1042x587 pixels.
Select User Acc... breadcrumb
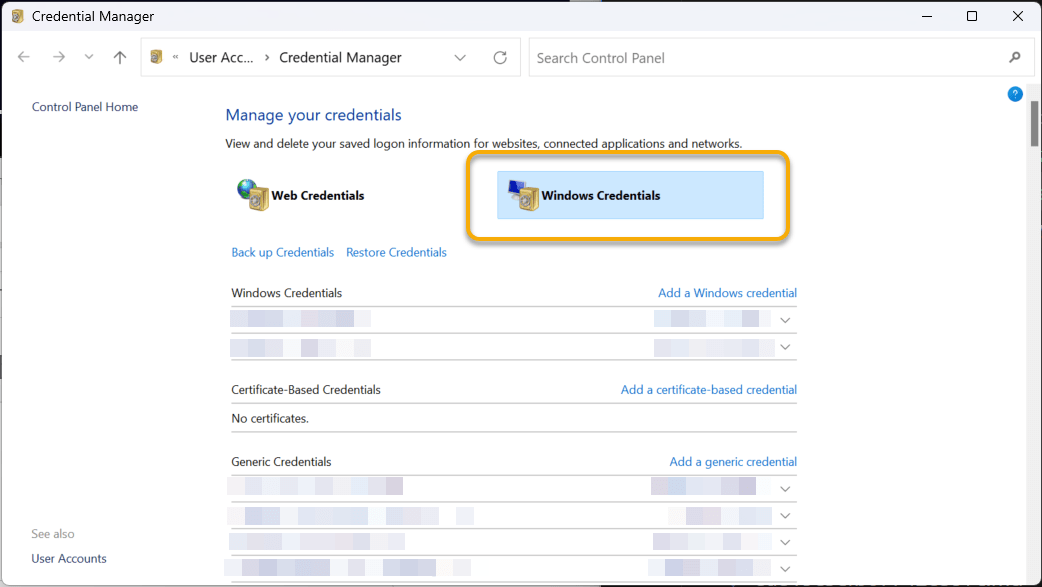pos(221,58)
